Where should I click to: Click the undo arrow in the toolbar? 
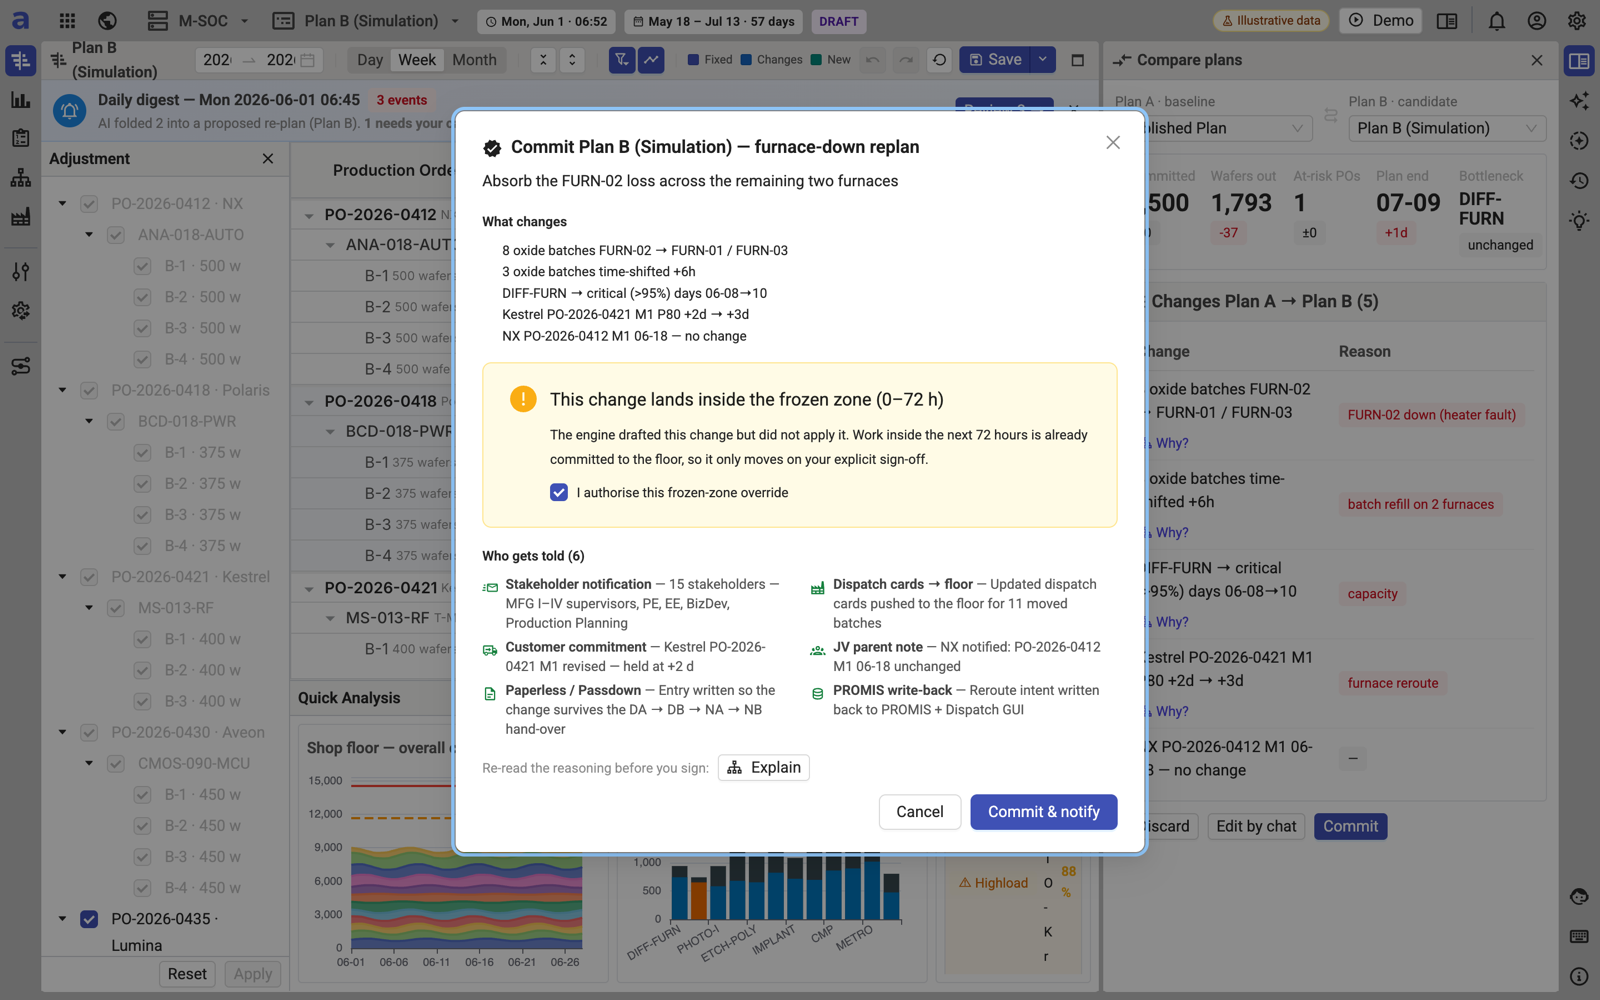click(x=873, y=60)
